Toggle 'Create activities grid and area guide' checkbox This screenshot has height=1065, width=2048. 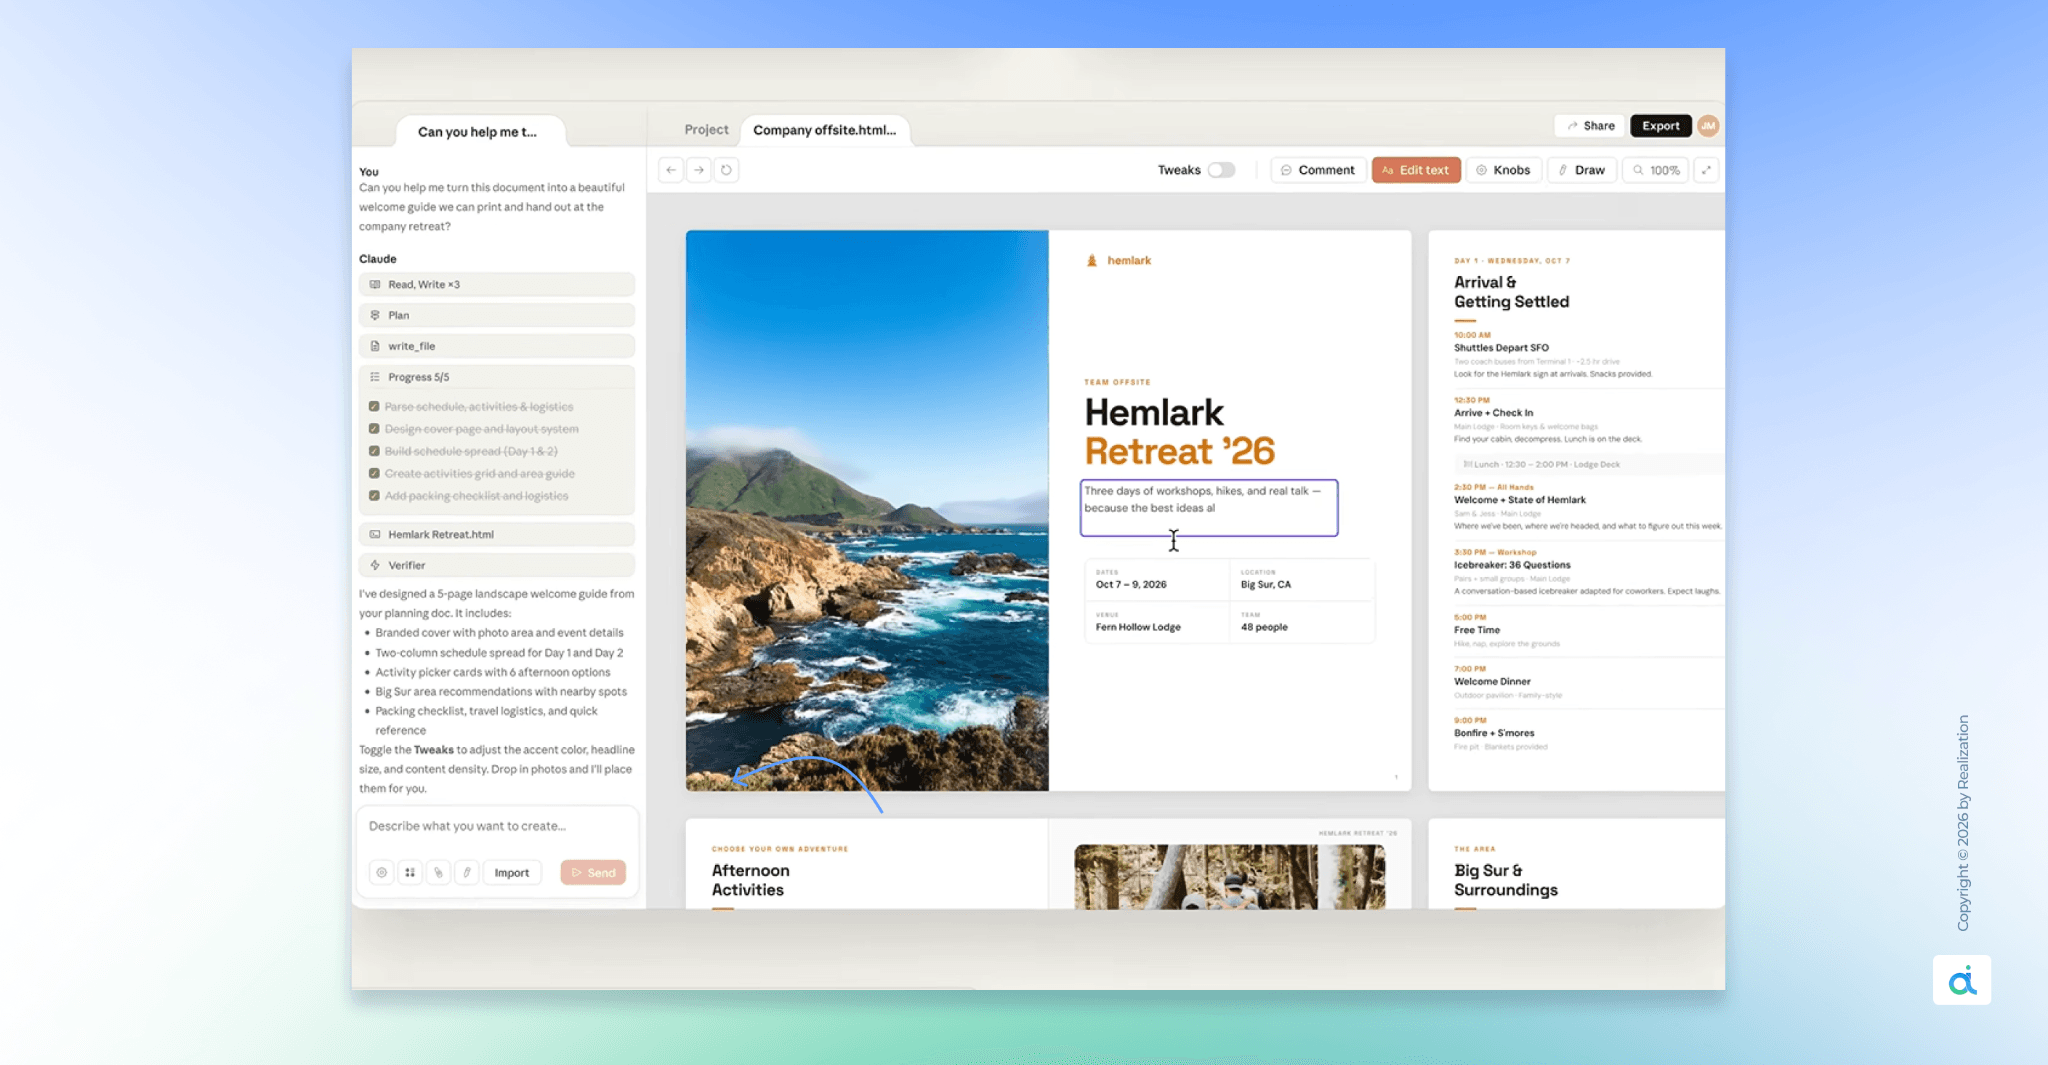pyautogui.click(x=374, y=474)
